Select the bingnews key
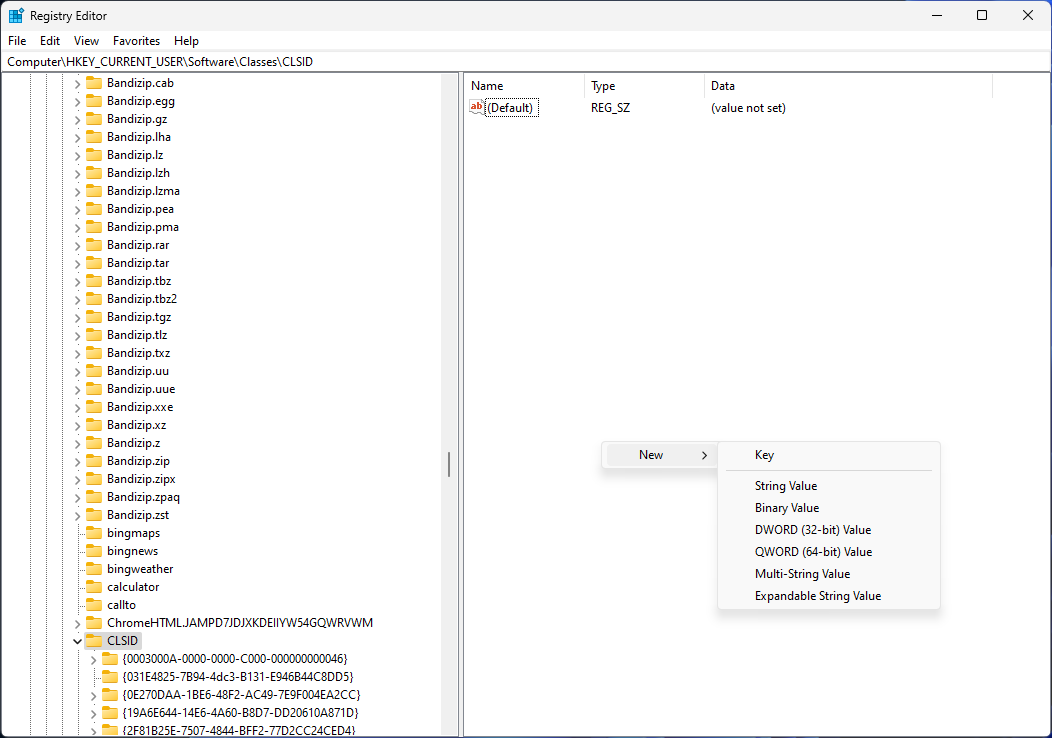Viewport: 1052px width, 738px height. [132, 551]
